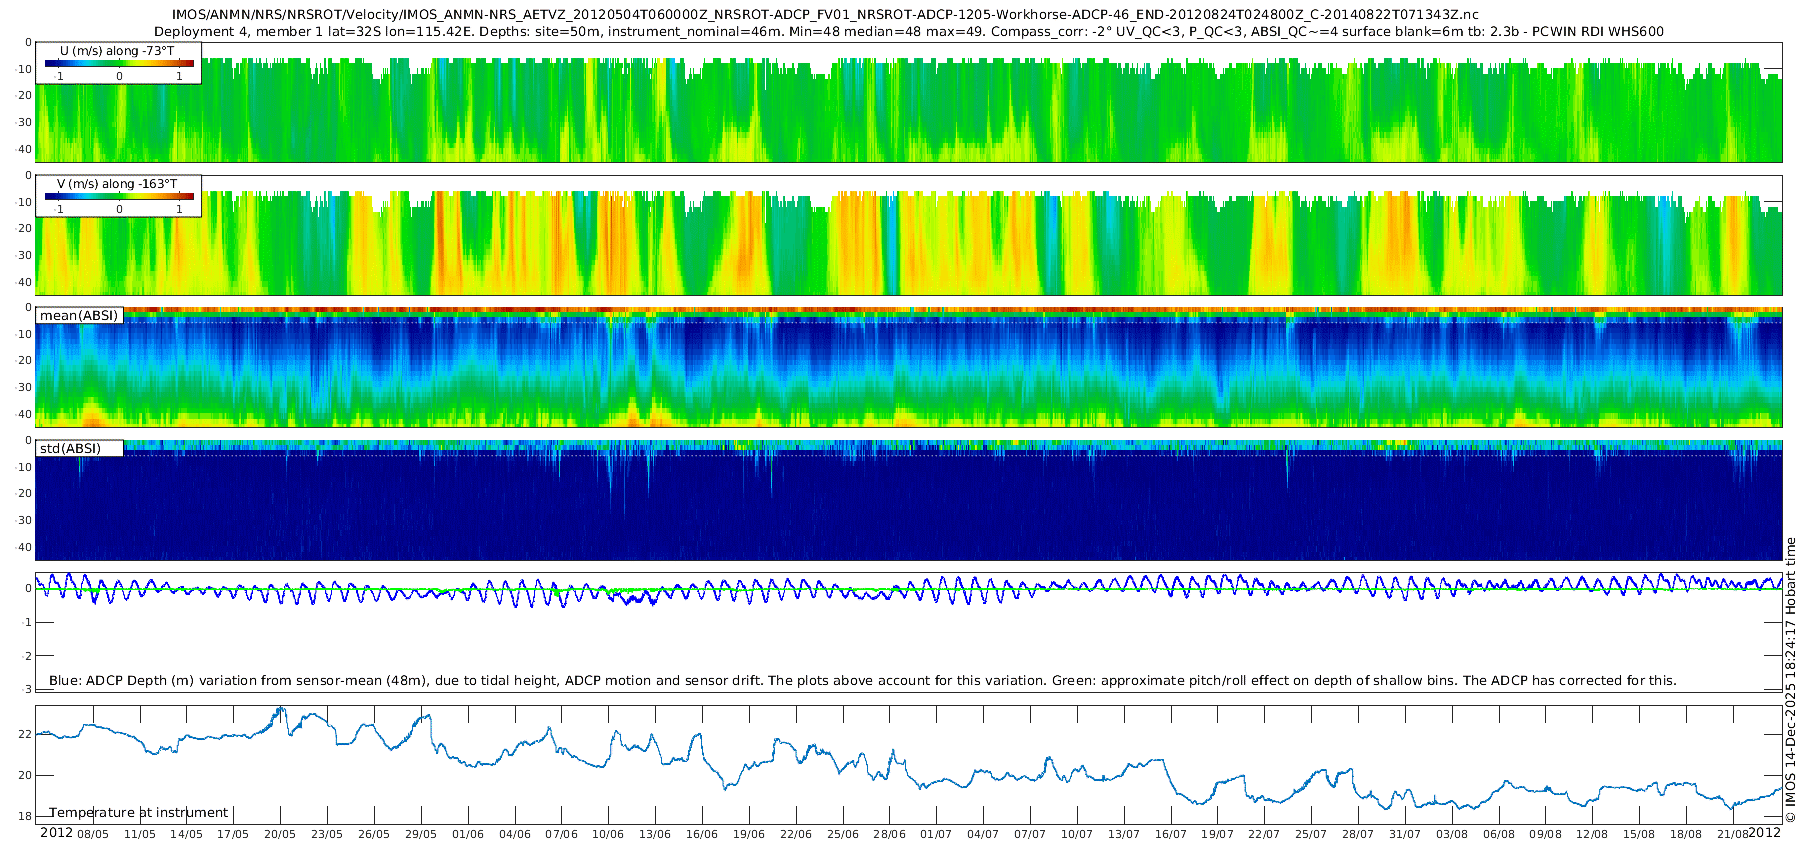Click the 'U (m/s) along -73°T' legend title
Screen dimensions: 1800x850
[117, 51]
